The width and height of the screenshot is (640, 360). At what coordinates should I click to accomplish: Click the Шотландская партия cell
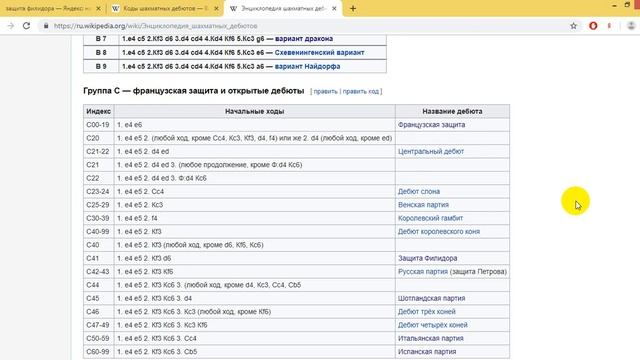click(452, 298)
